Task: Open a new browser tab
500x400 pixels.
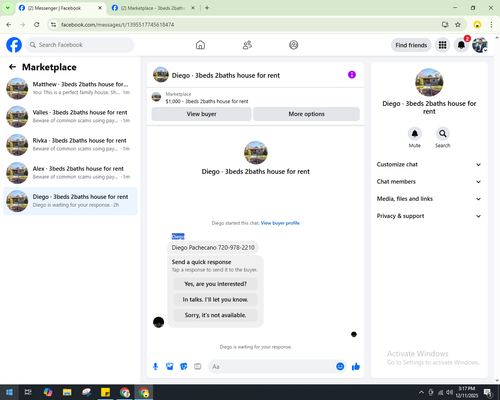Action: click(207, 8)
